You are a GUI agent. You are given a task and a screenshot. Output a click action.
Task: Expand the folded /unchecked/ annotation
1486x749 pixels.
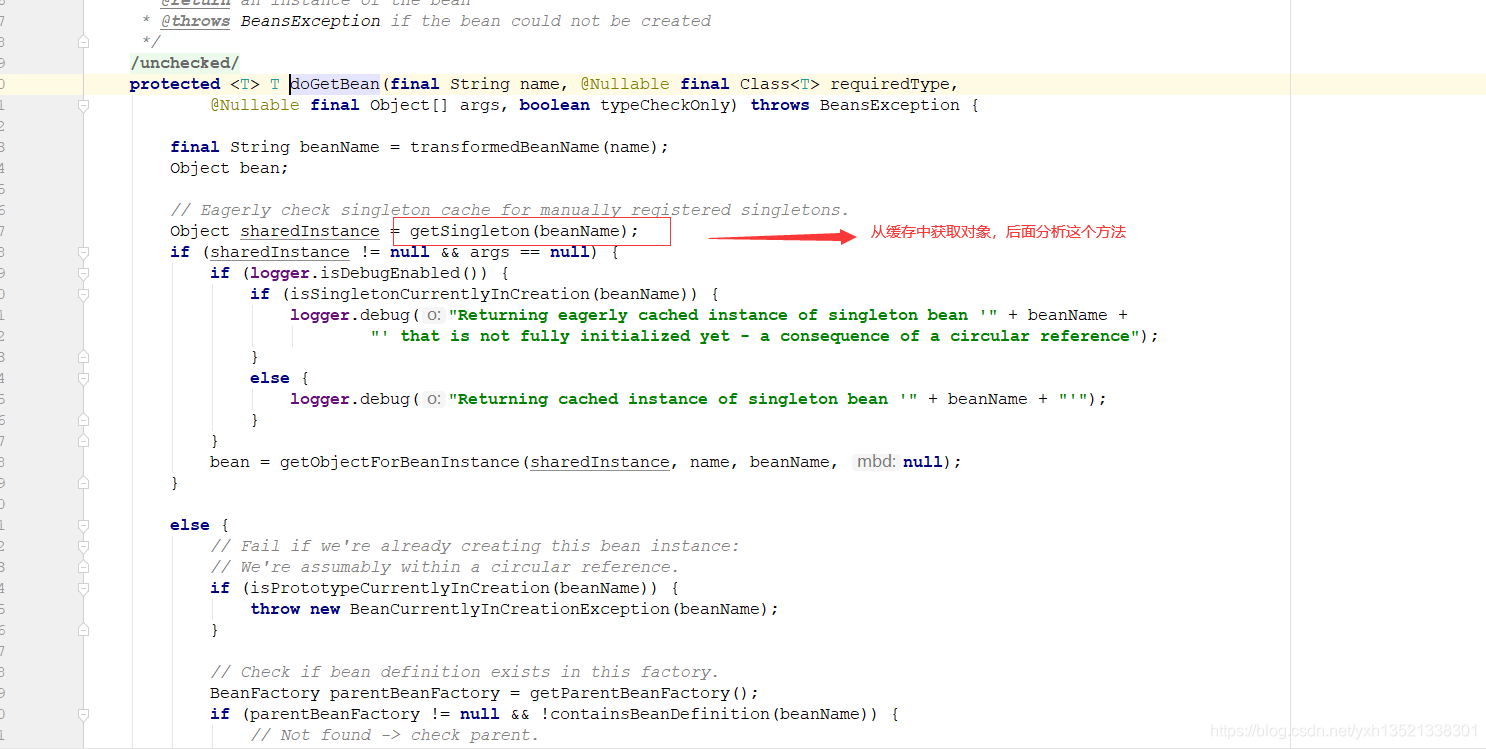[184, 63]
